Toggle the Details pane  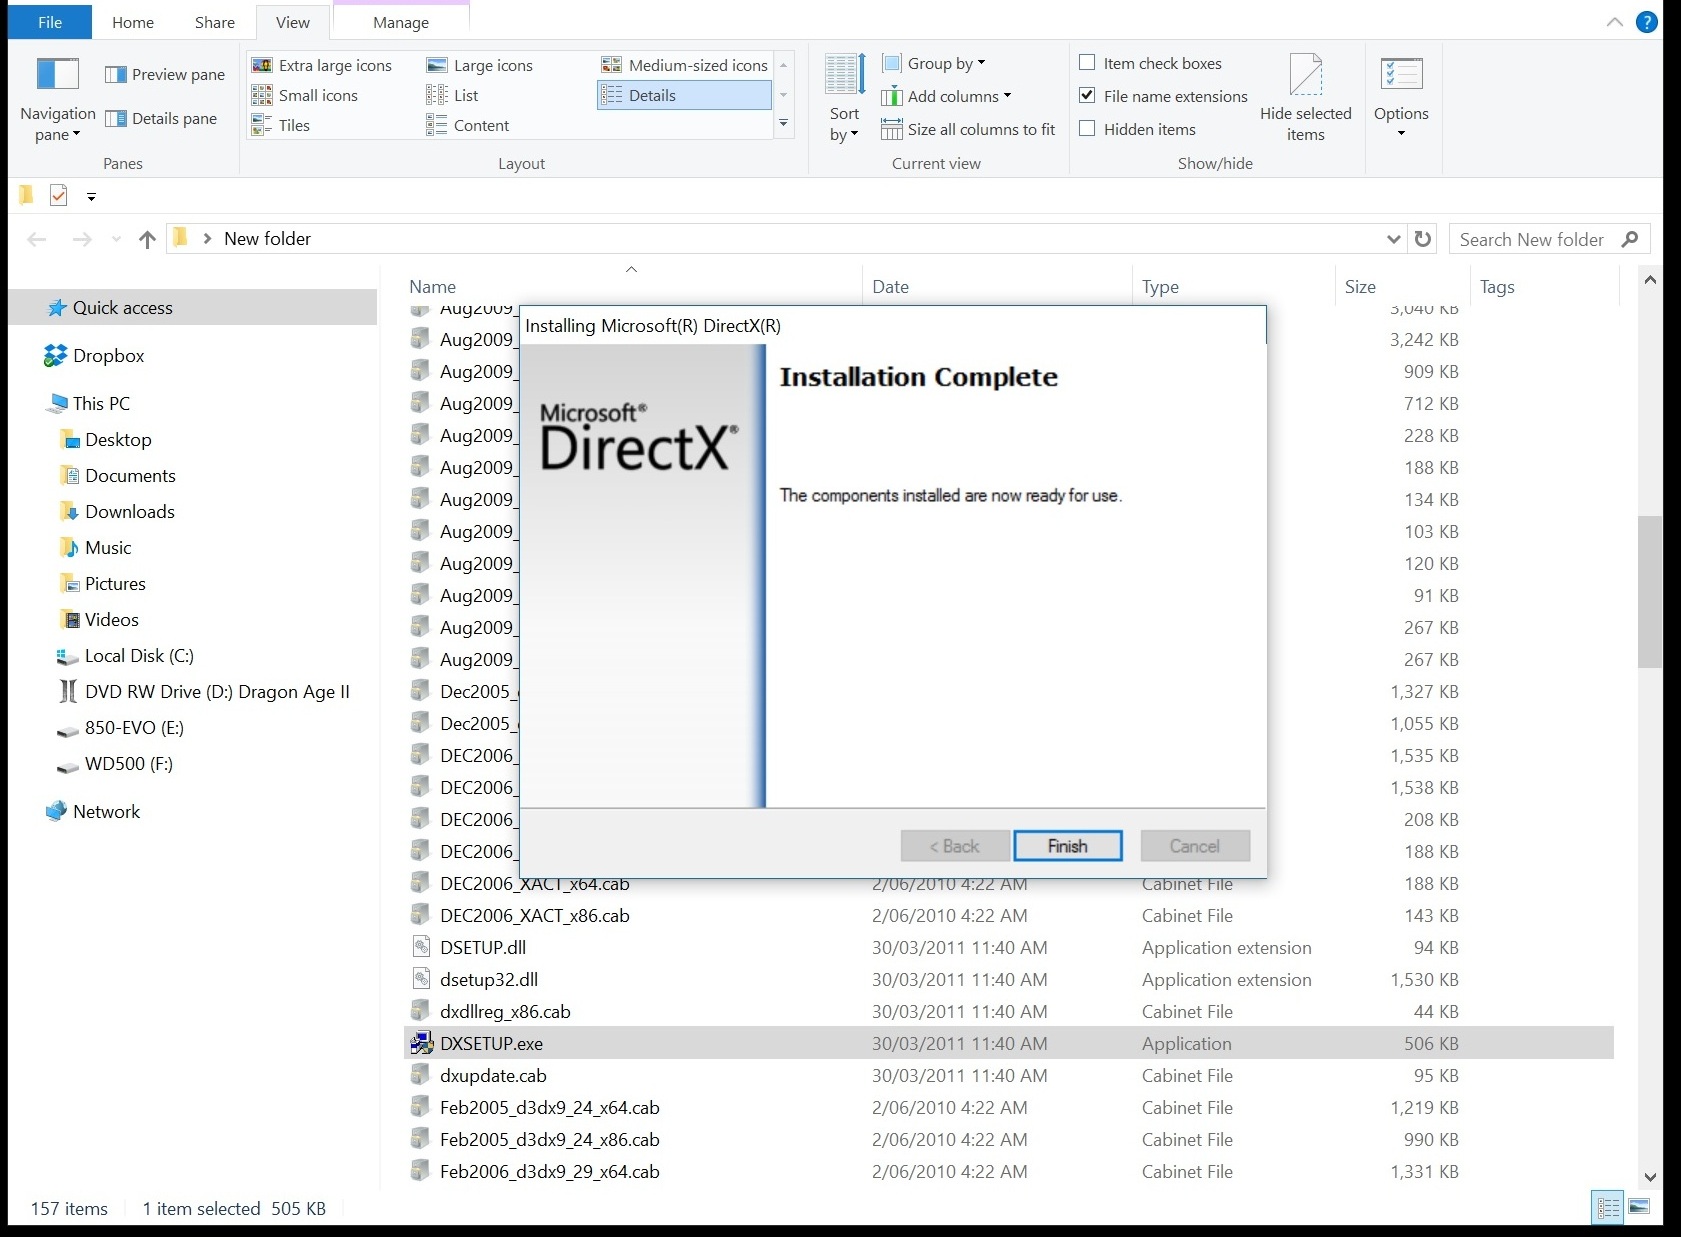161,118
